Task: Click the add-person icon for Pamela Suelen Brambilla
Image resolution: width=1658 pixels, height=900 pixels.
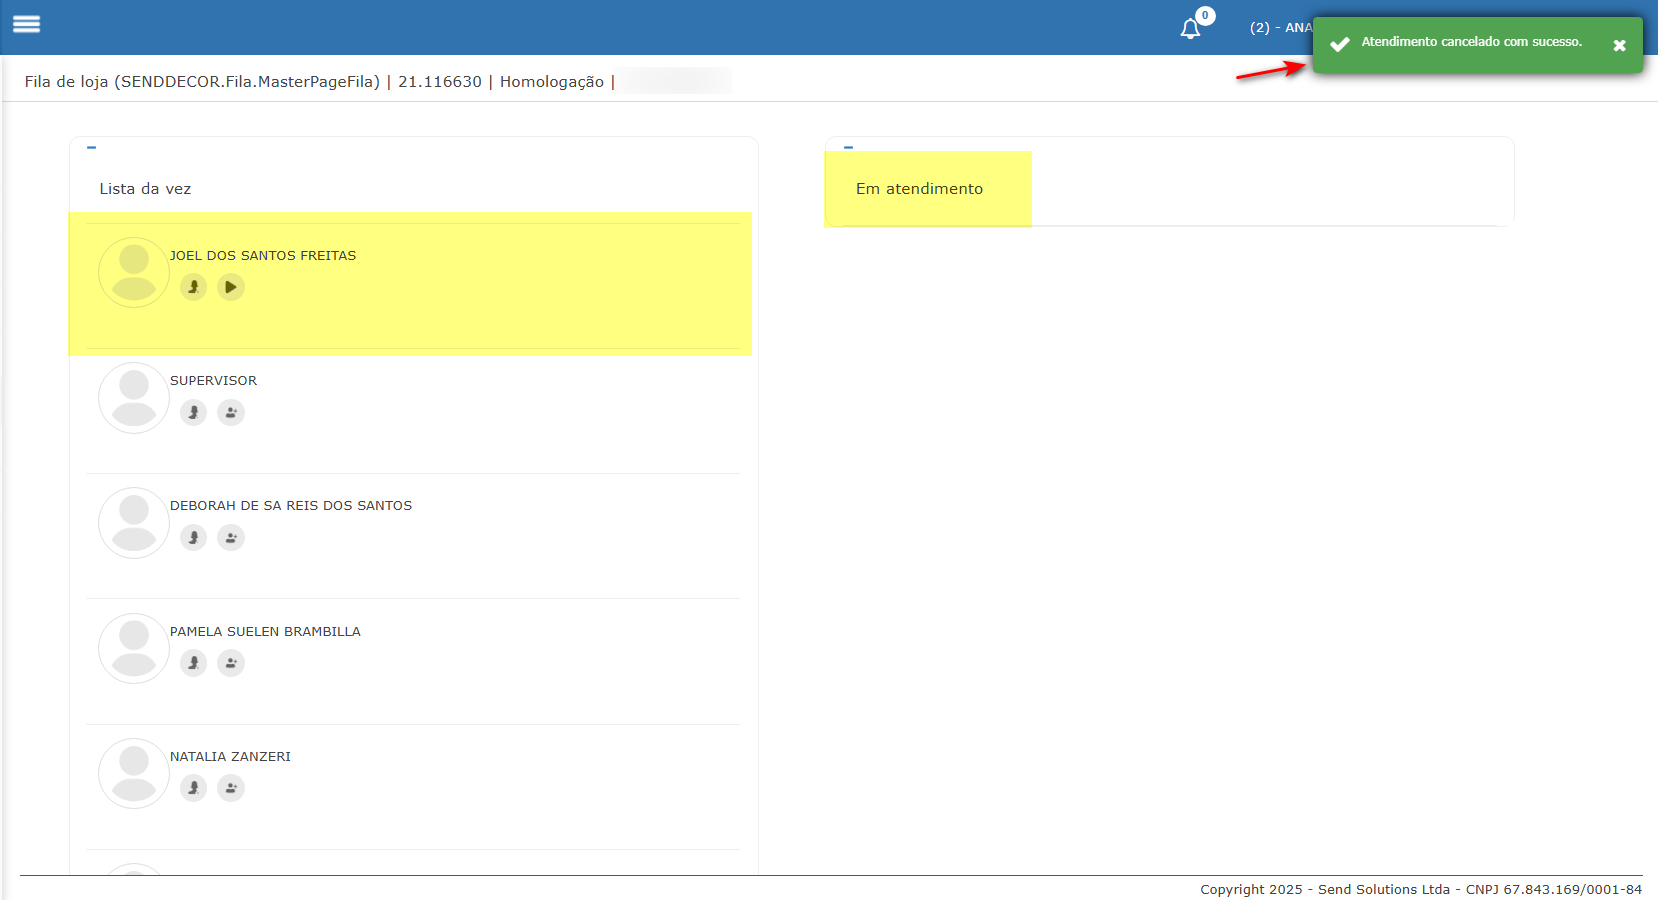Action: 231,663
